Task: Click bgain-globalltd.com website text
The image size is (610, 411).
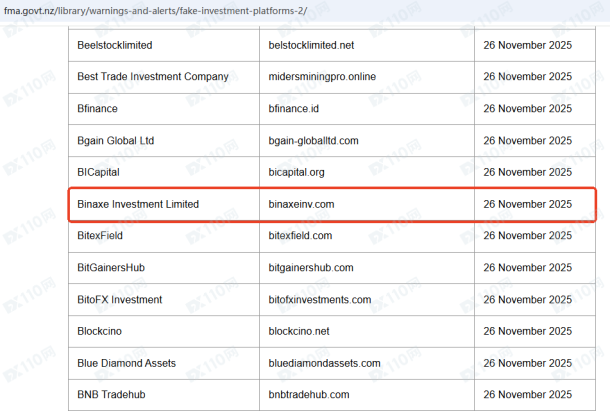Action: pos(327,141)
